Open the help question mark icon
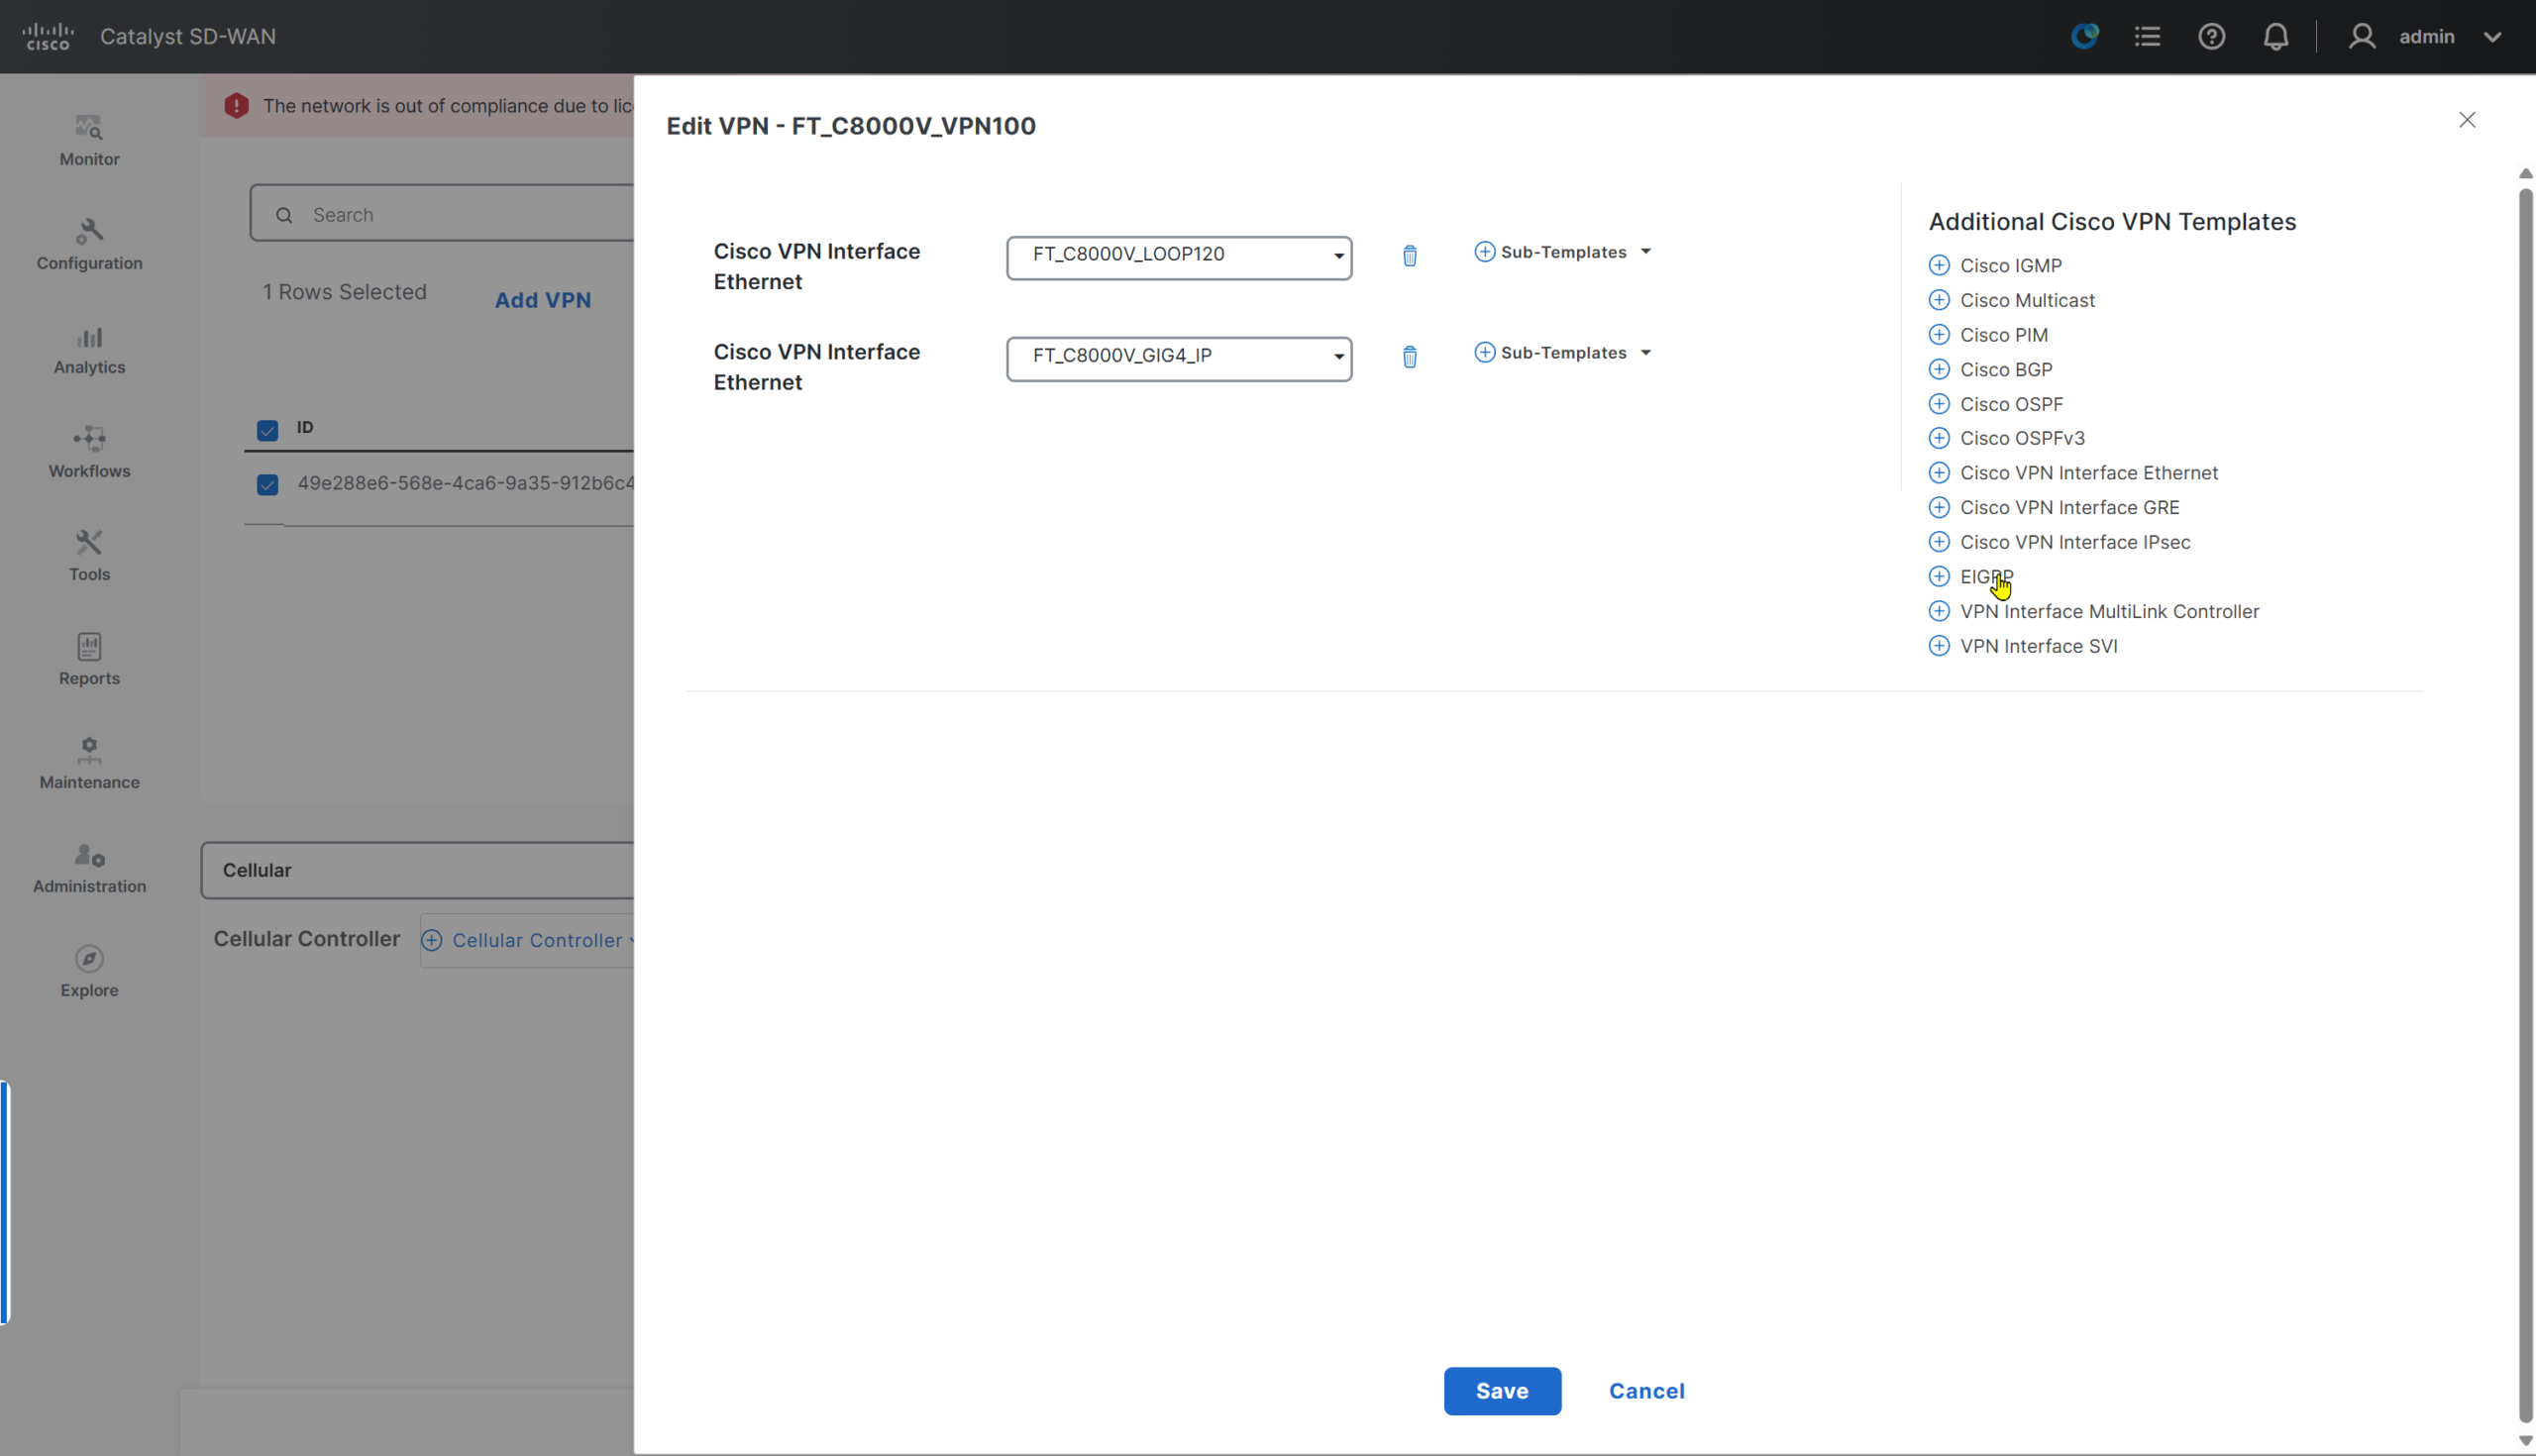Image resolution: width=2536 pixels, height=1456 pixels. [x=2211, y=36]
